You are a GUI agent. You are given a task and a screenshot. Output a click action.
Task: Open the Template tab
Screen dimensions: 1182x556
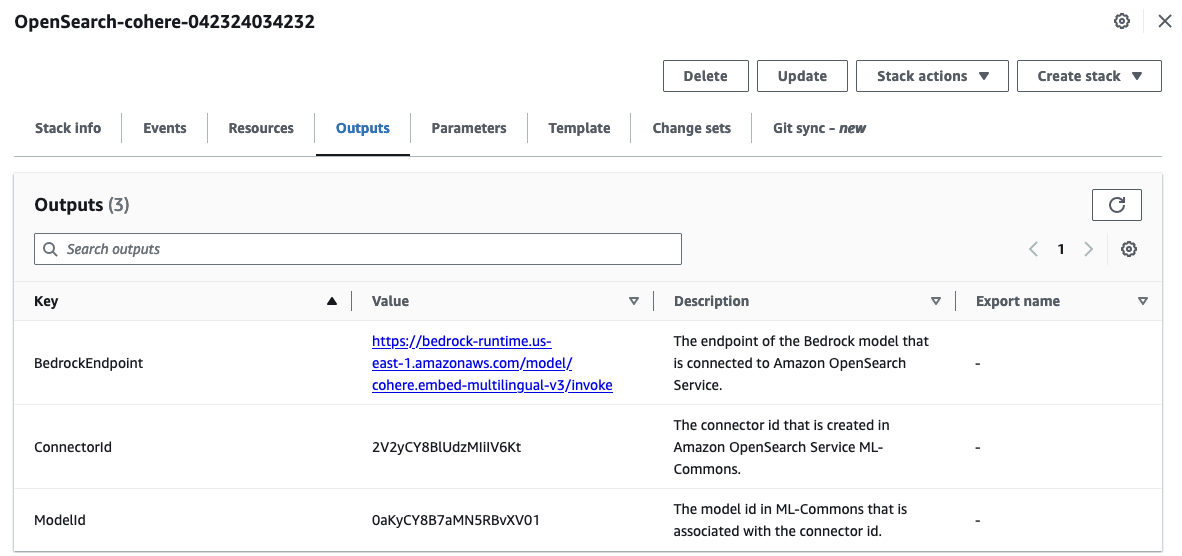(x=579, y=128)
